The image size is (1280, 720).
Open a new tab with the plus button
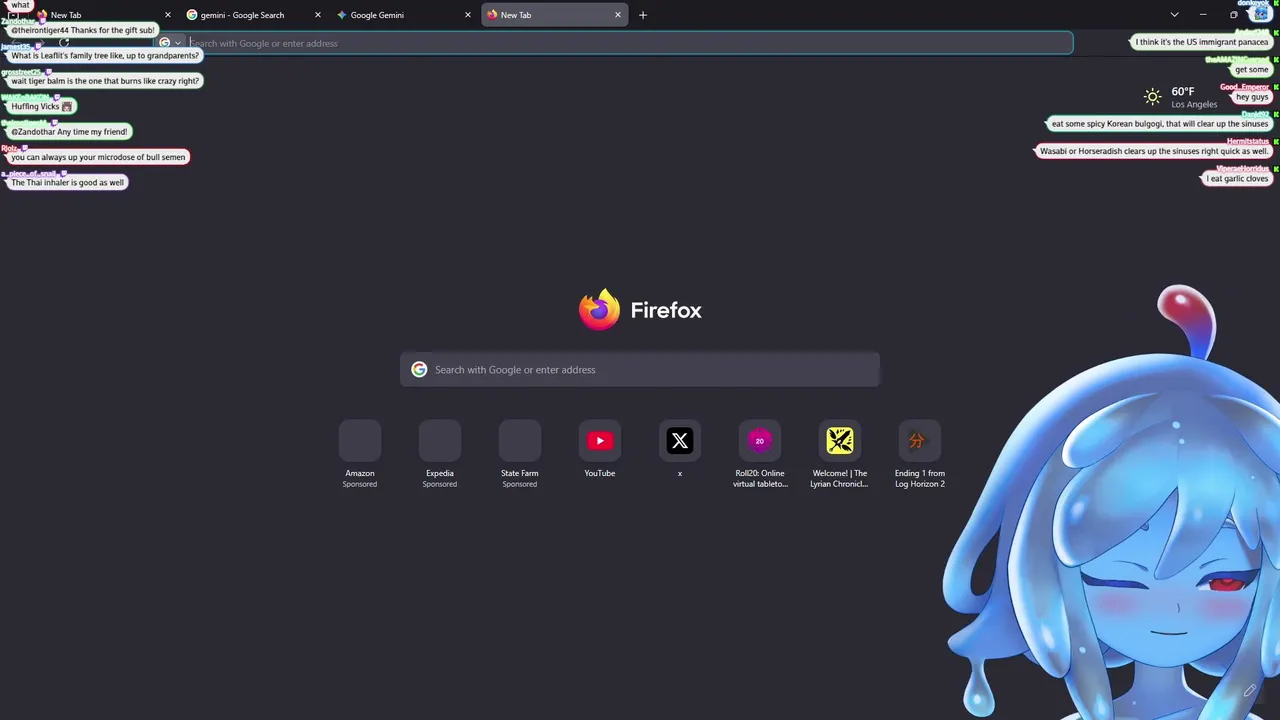(x=643, y=15)
